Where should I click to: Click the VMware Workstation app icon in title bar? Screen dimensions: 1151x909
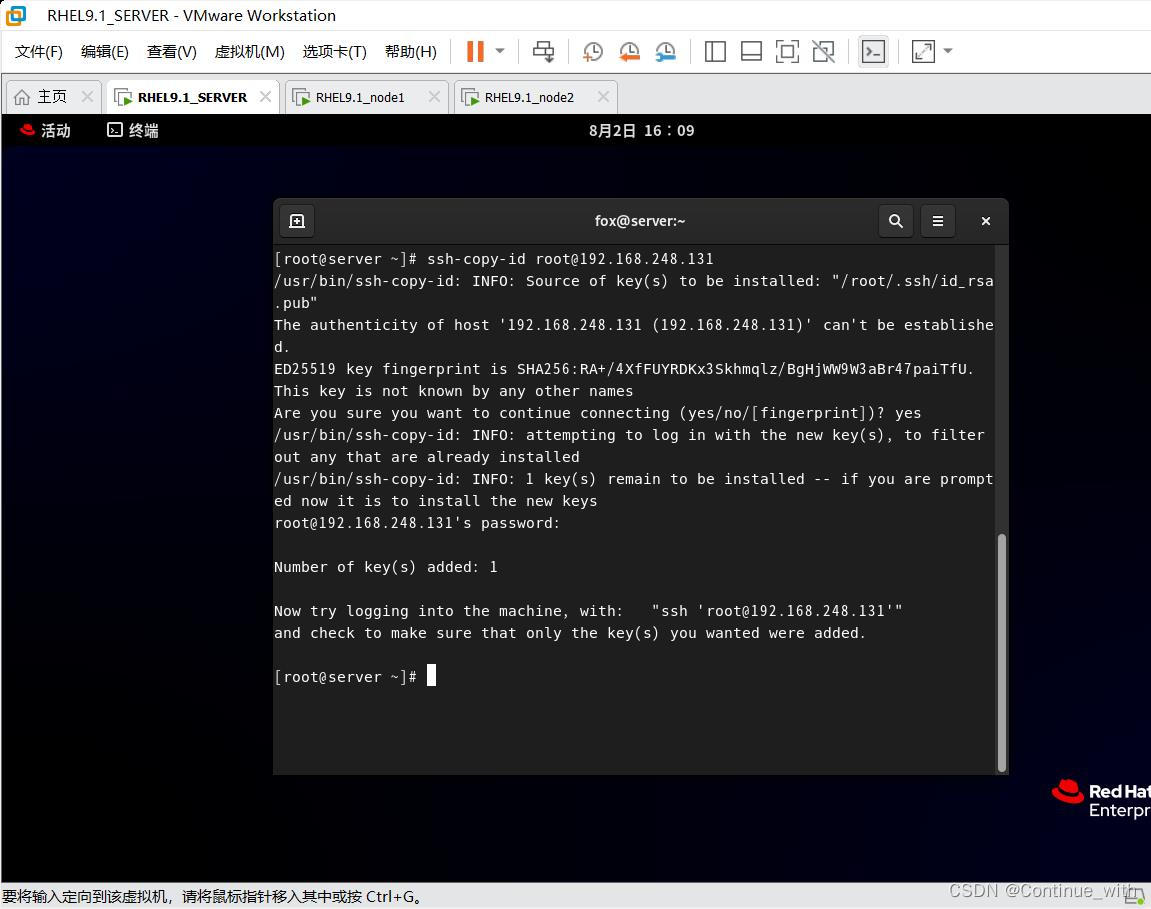coord(15,15)
